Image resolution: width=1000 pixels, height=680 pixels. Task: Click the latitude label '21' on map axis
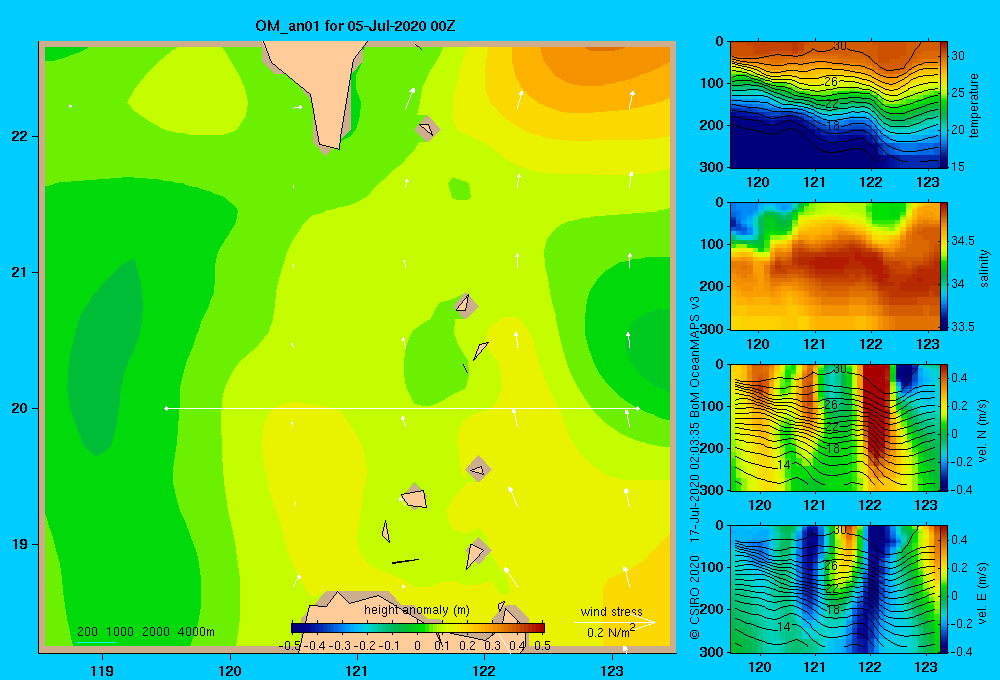pyautogui.click(x=20, y=272)
